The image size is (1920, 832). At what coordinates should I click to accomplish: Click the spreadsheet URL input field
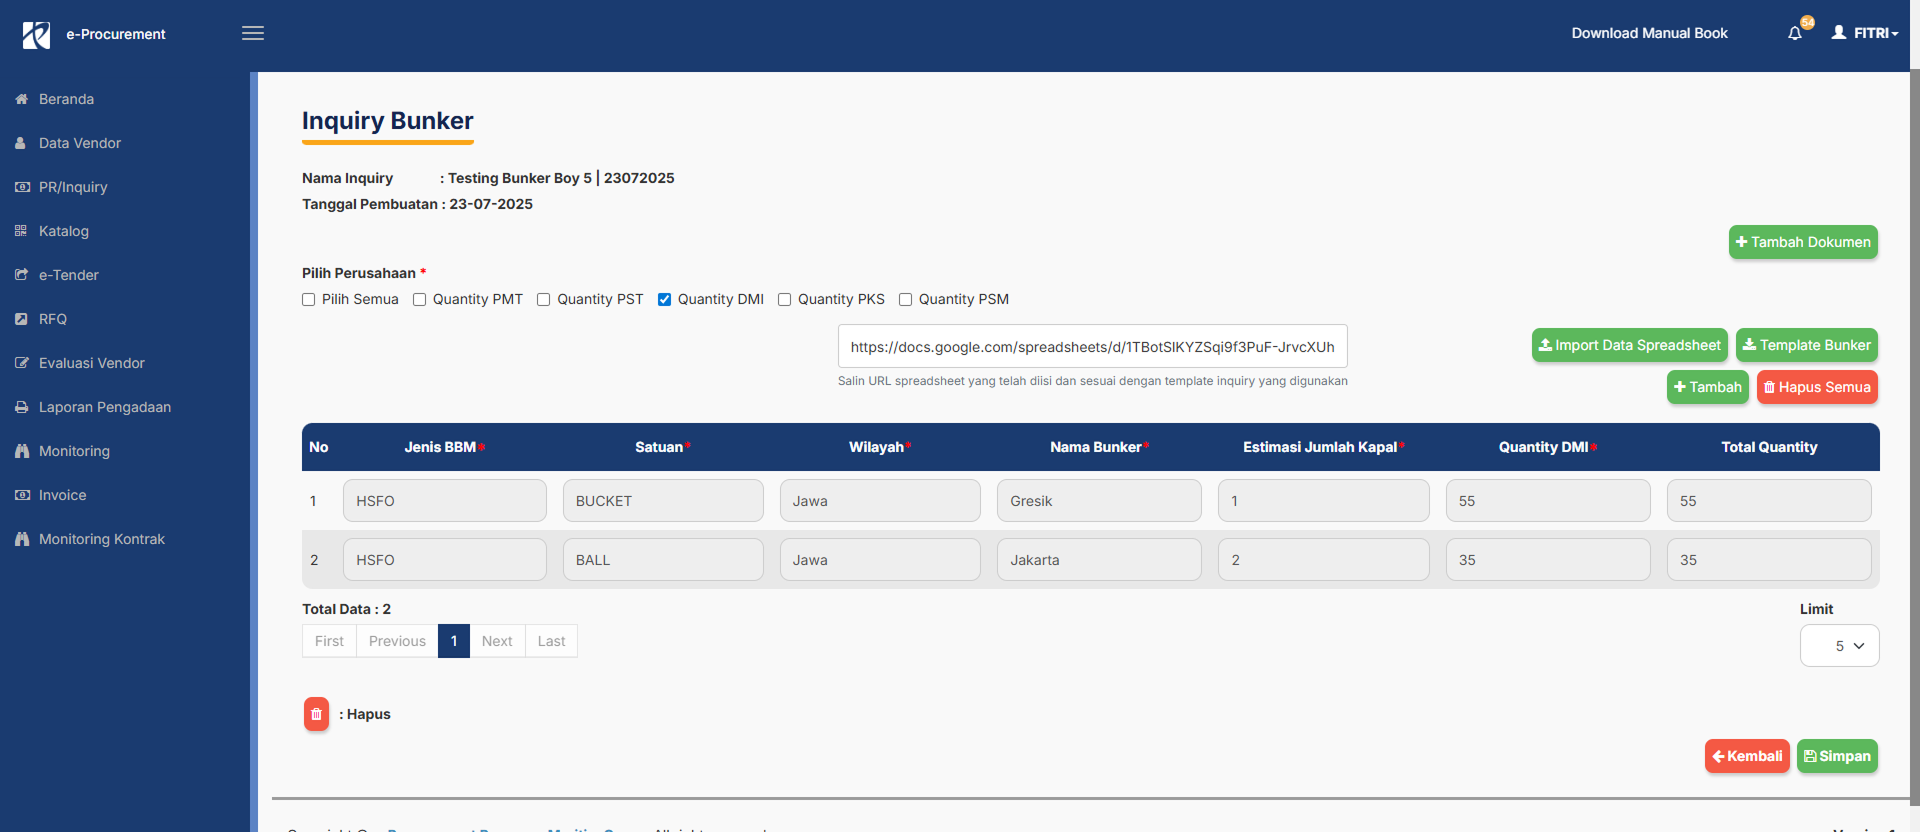click(1092, 347)
